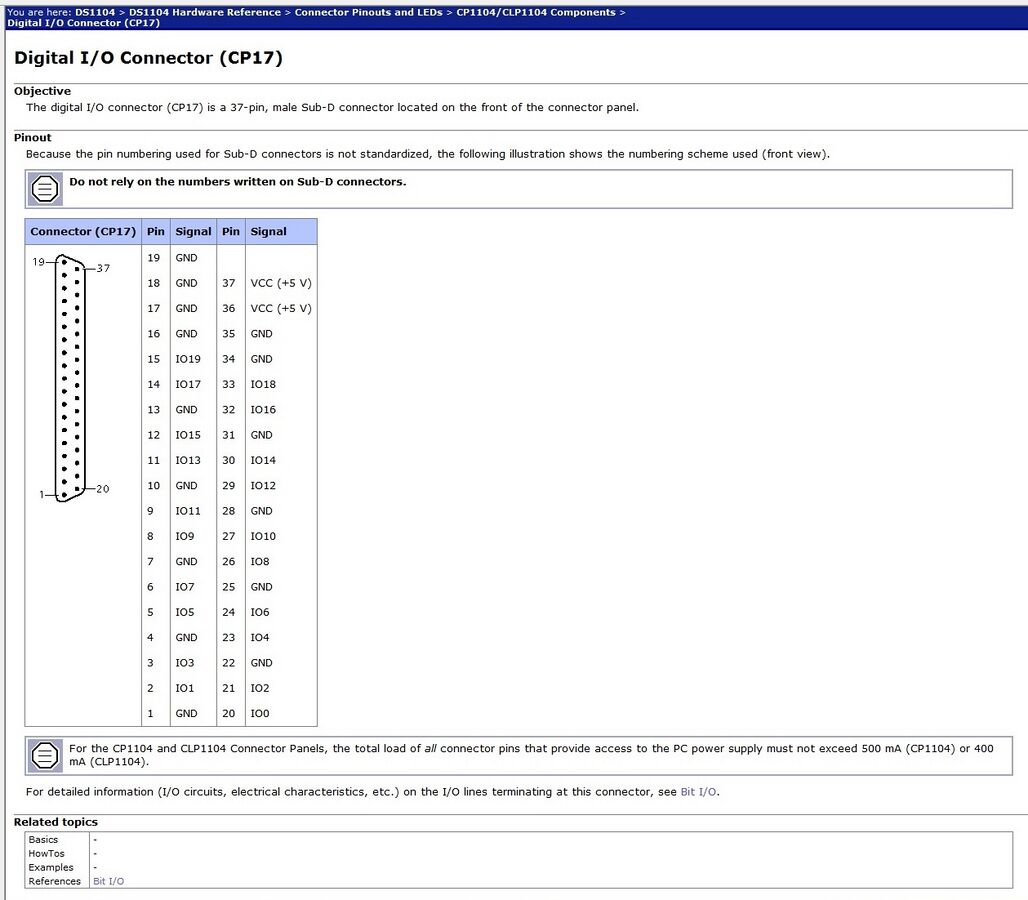
Task: Click the note icon beside the total load notice
Action: coord(45,756)
